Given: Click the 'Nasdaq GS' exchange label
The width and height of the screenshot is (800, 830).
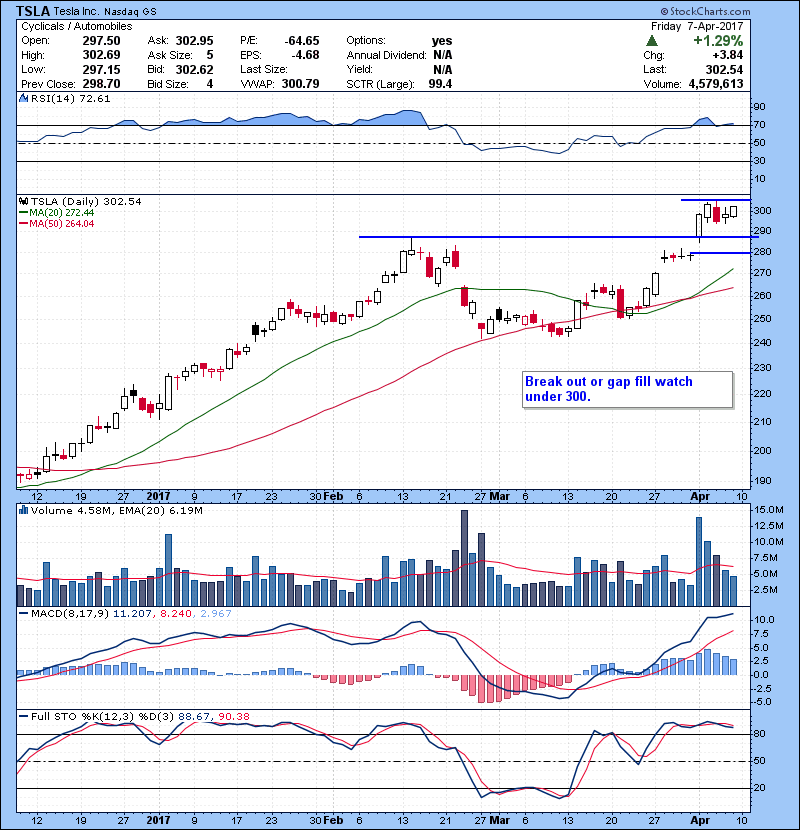Looking at the screenshot, I should tap(130, 12).
